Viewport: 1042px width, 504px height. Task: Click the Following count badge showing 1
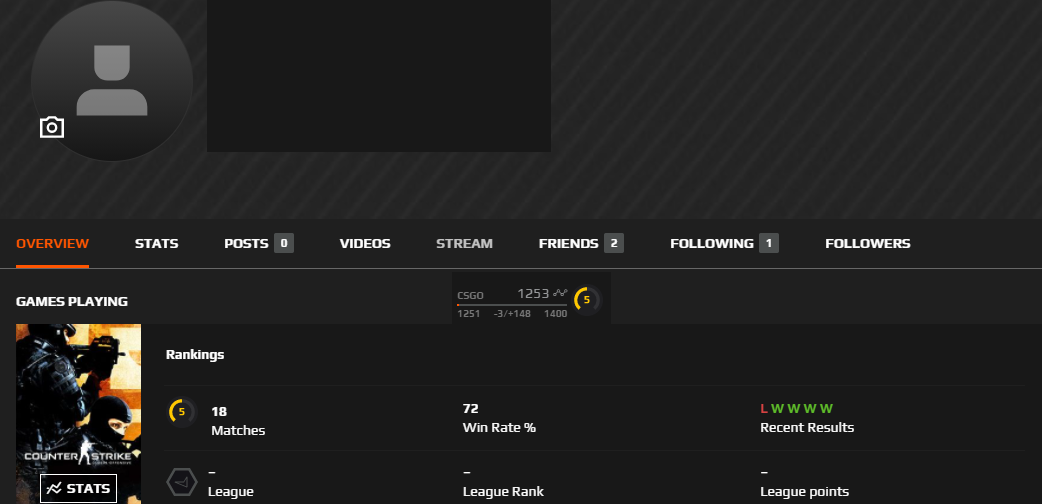(769, 243)
